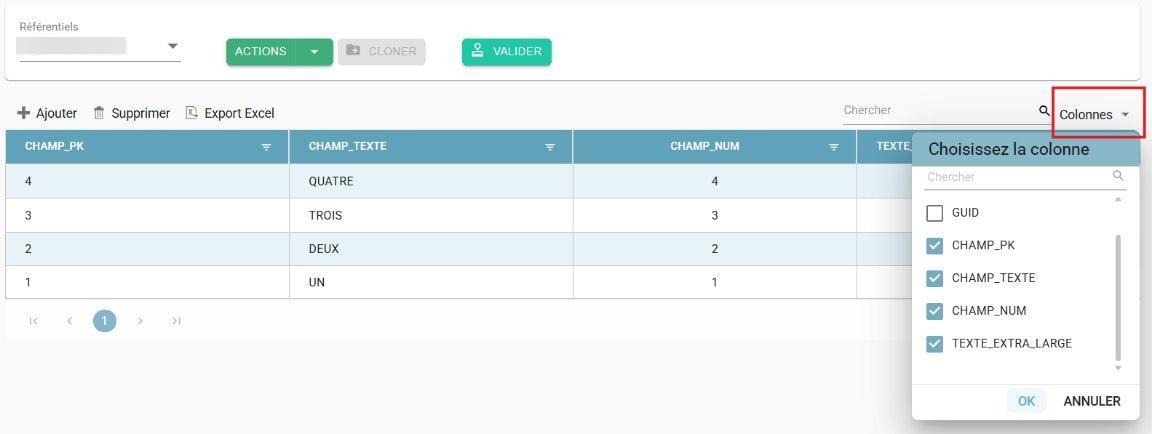1152x434 pixels.
Task: Uncheck the TEXTE_EXTRA_LARGE checkbox
Action: 935,344
